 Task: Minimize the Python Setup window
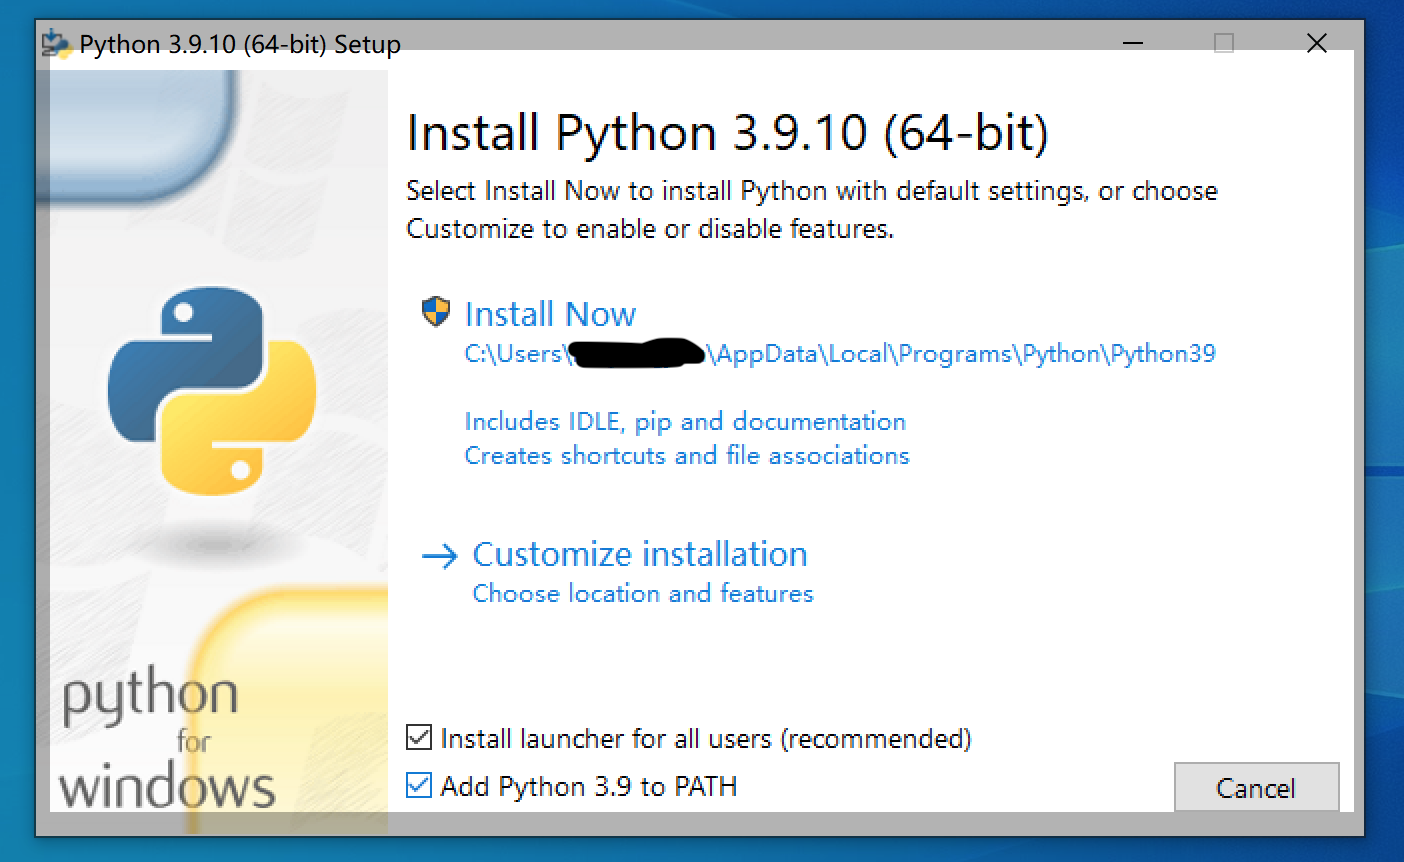point(1133,44)
